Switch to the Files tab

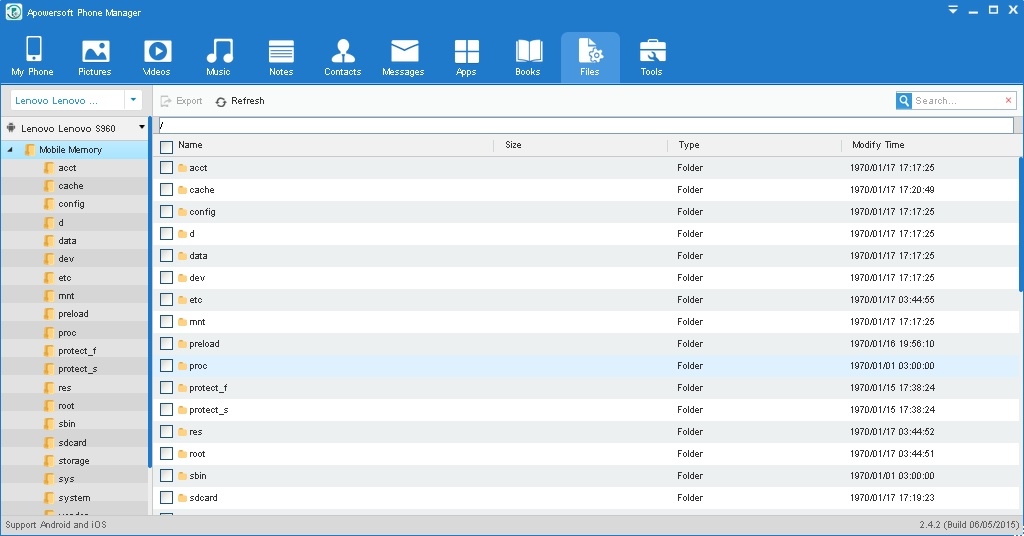click(x=590, y=57)
